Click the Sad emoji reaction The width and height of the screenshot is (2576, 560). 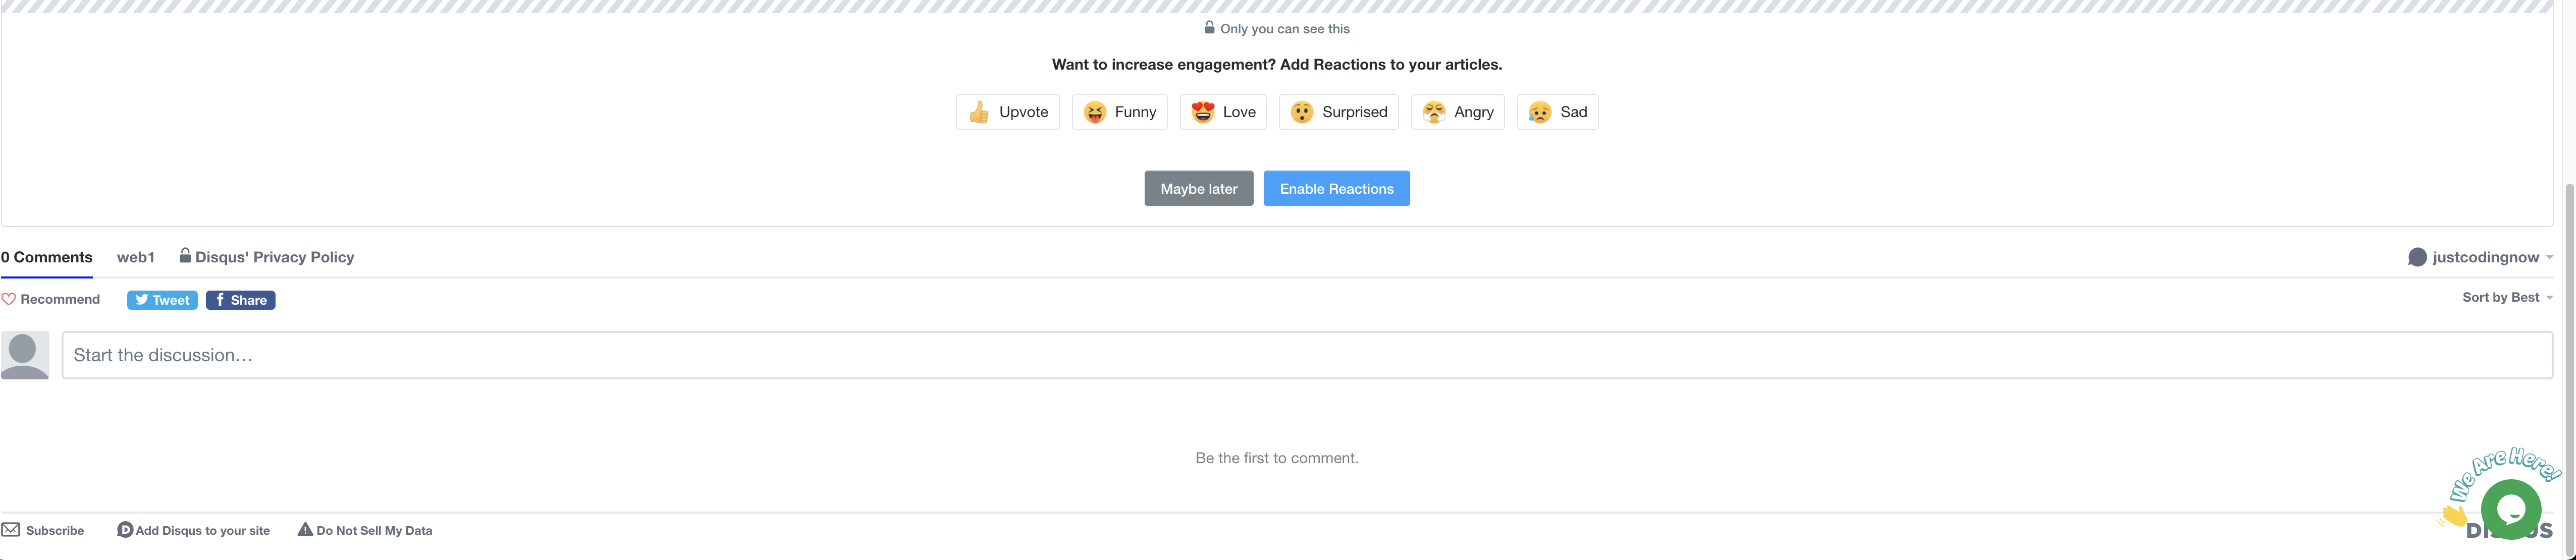point(1557,112)
